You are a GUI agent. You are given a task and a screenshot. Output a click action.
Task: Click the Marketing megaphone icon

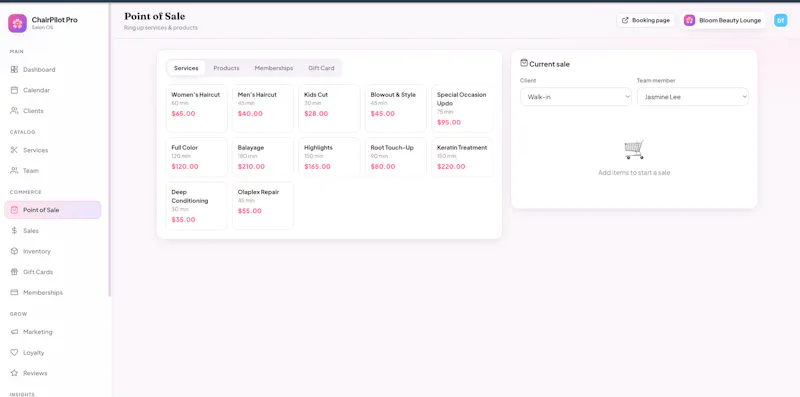tap(14, 332)
